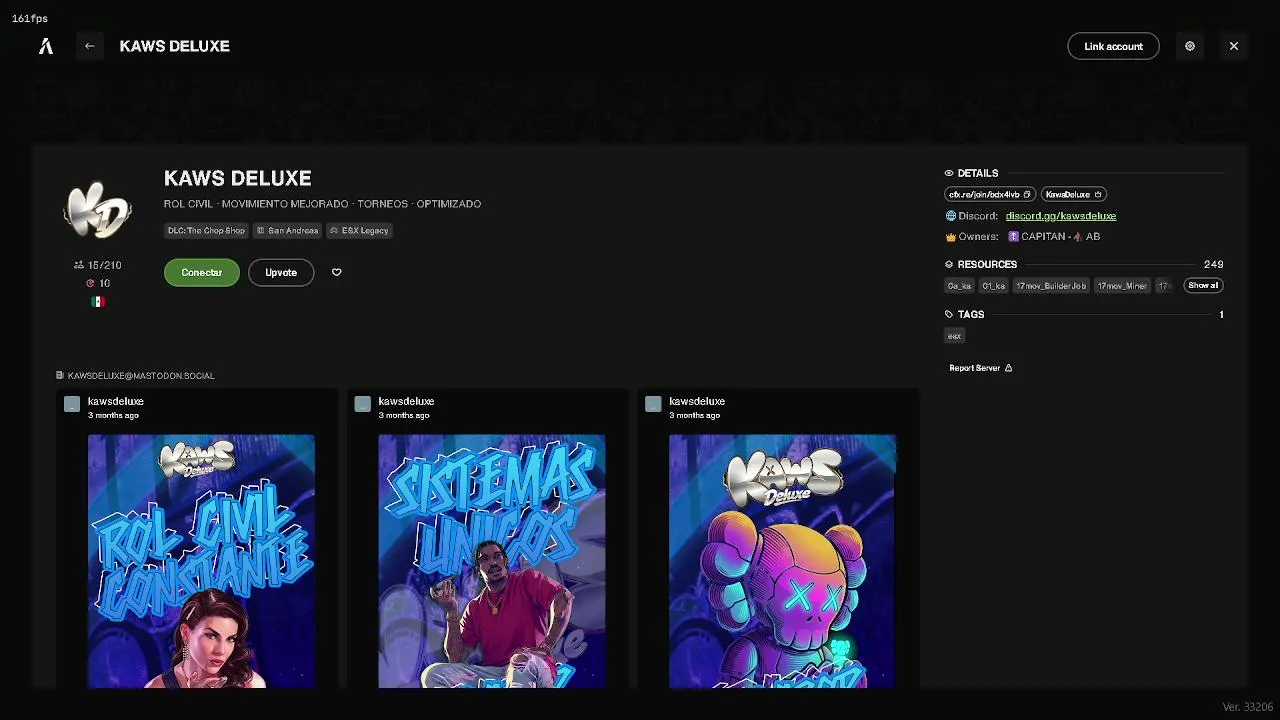Click the DLC: The Chop Shop chip
1280x720 pixels.
207,231
